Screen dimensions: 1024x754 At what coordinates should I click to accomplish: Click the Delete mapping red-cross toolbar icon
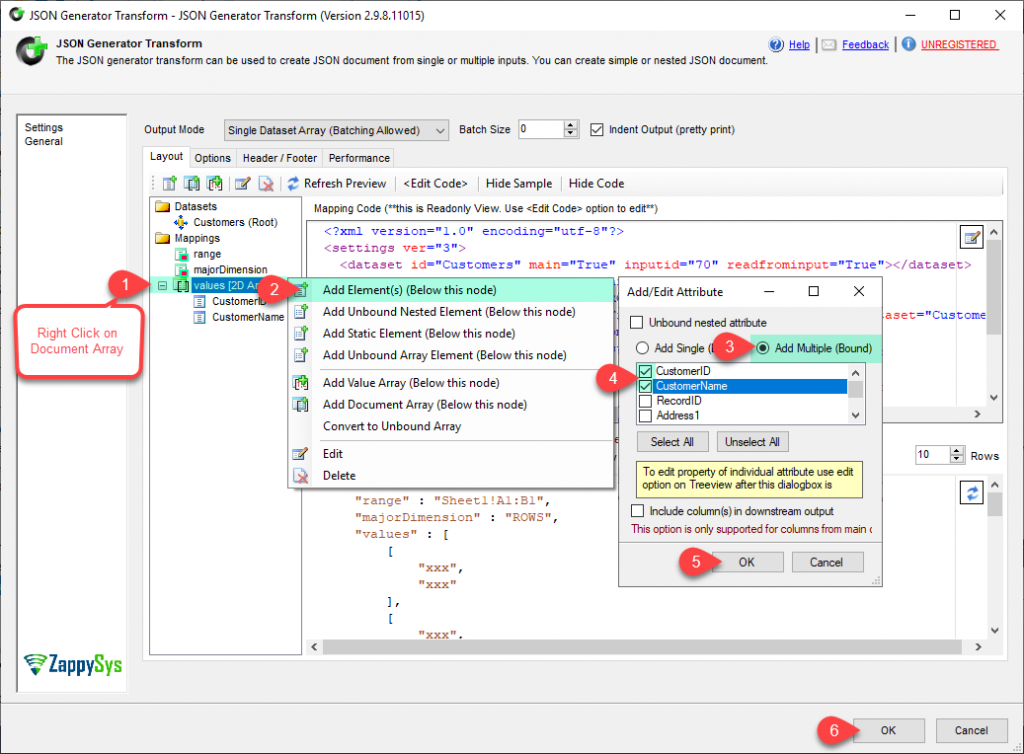[x=267, y=183]
